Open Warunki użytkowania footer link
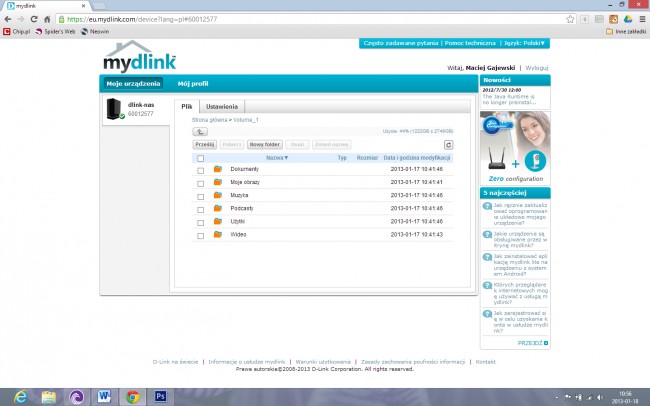The image size is (650, 406). (323, 362)
